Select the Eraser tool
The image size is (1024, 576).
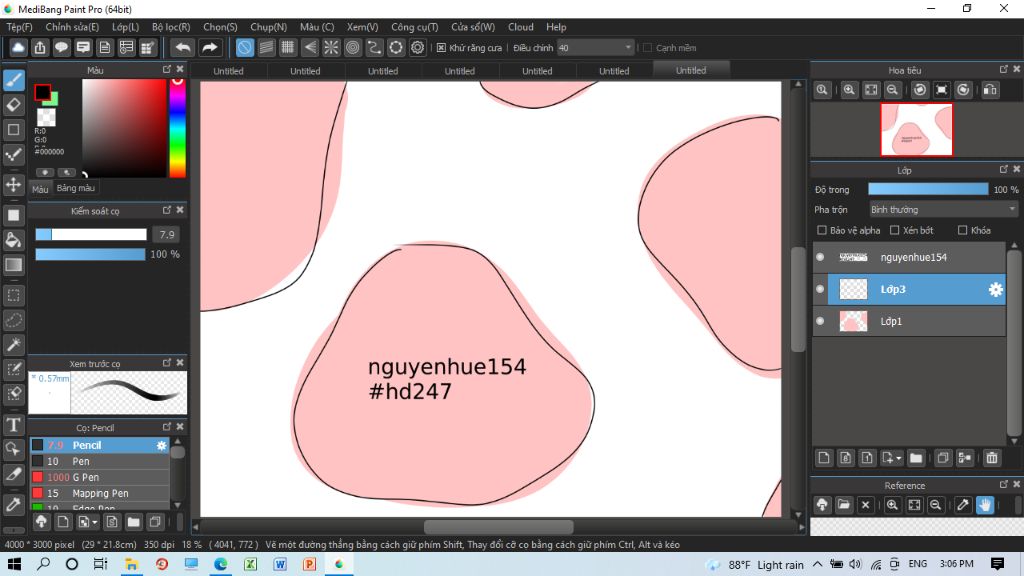click(14, 104)
